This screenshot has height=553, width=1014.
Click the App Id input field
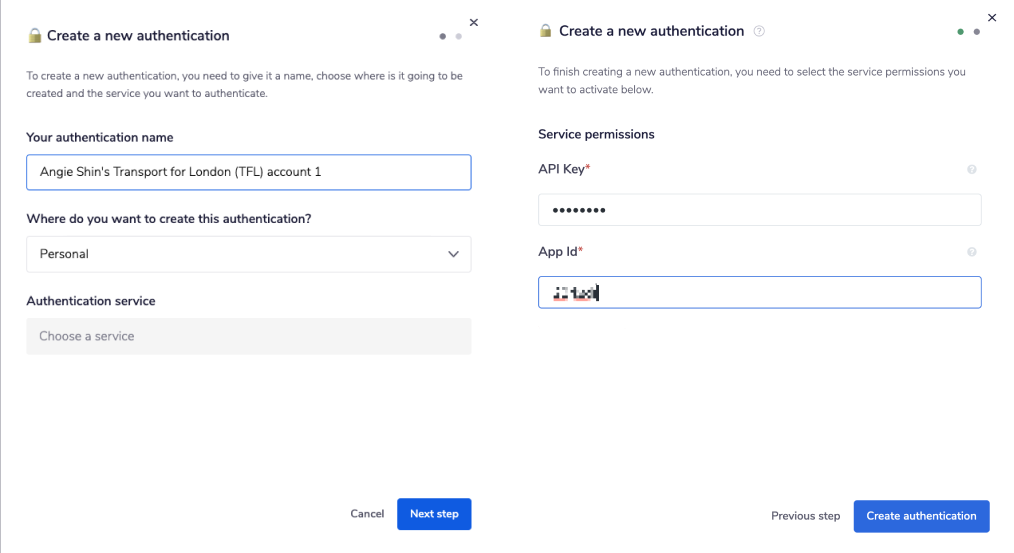coord(759,292)
